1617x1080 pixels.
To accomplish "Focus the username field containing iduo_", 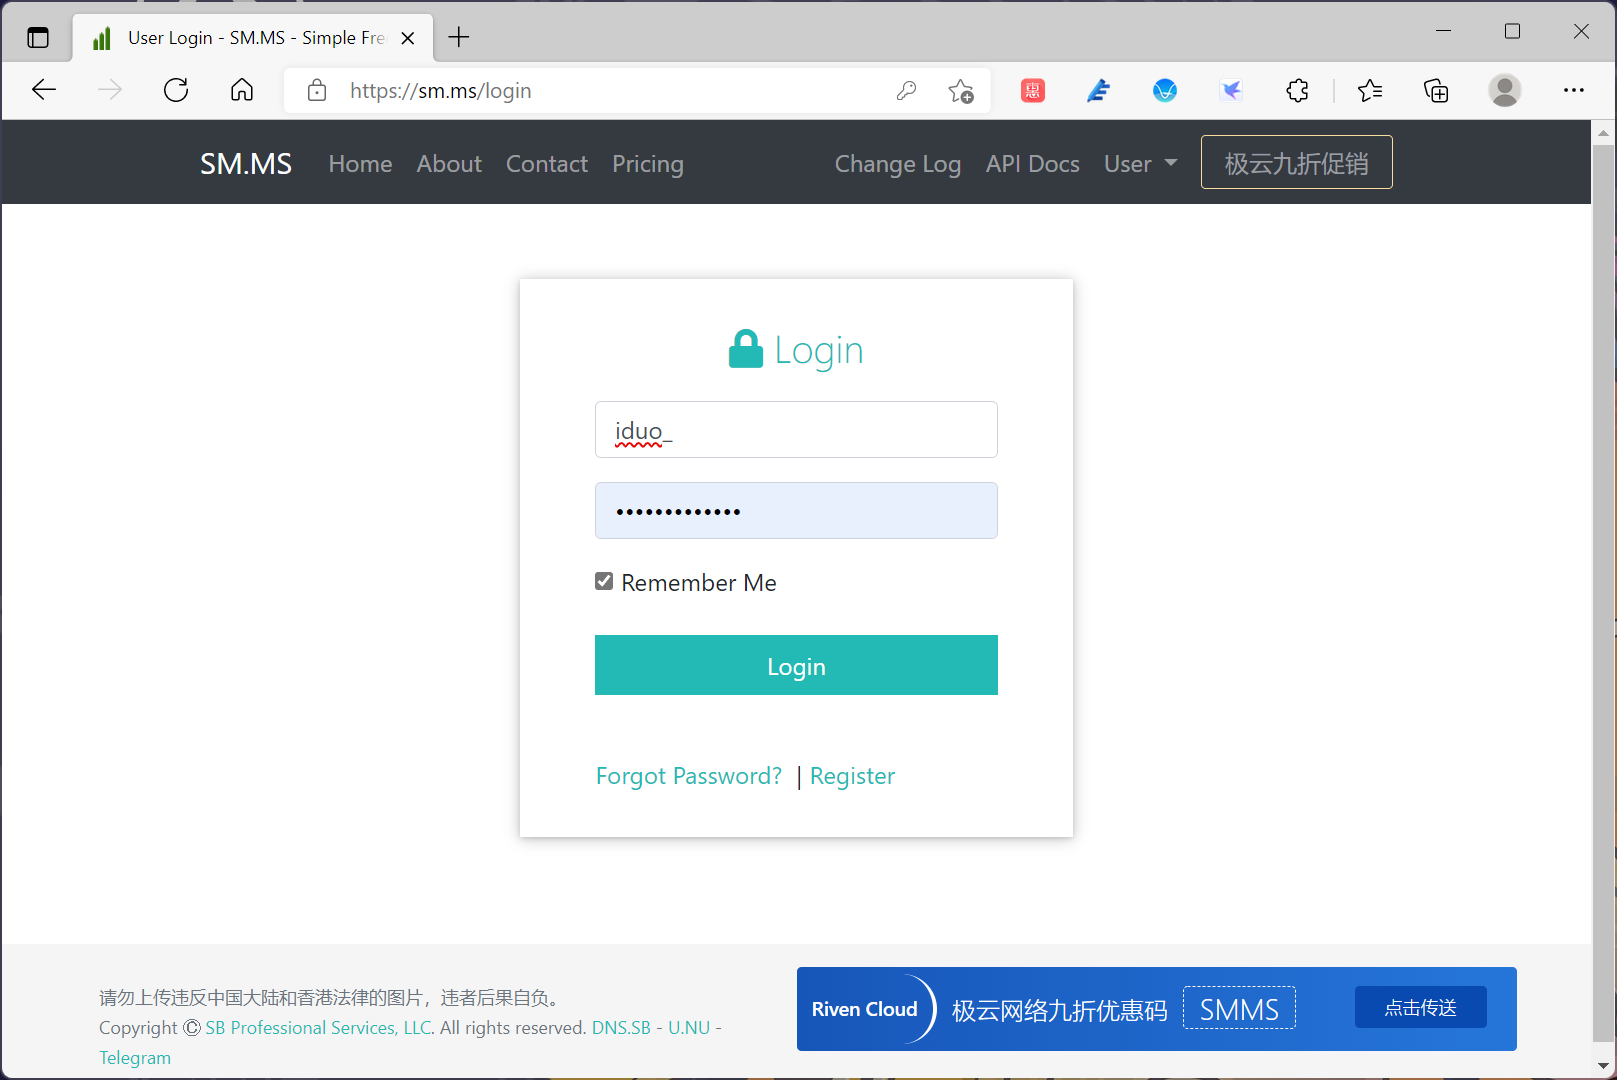I will pos(796,430).
